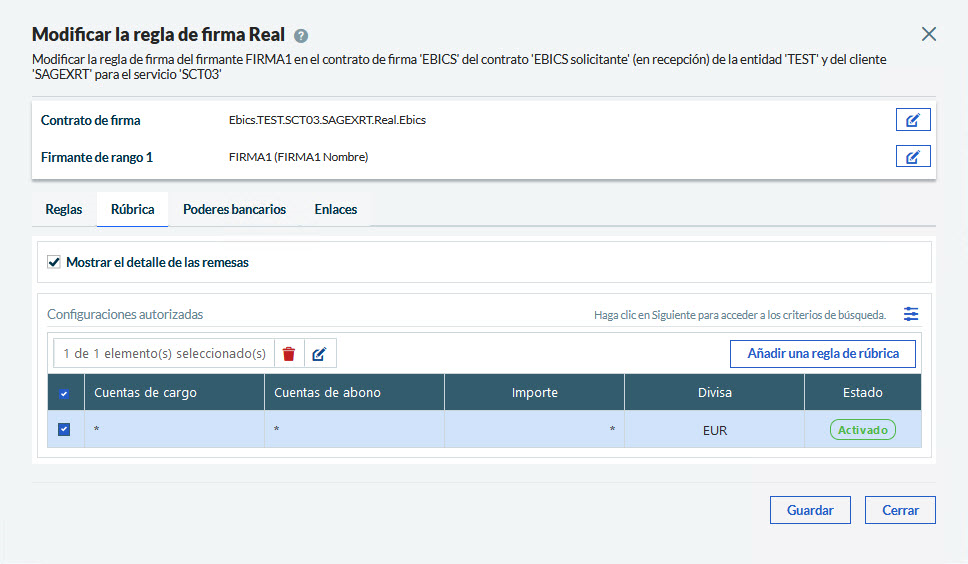Open search criteria filter sliders icon
Screen dimensions: 968x564
coord(911,314)
